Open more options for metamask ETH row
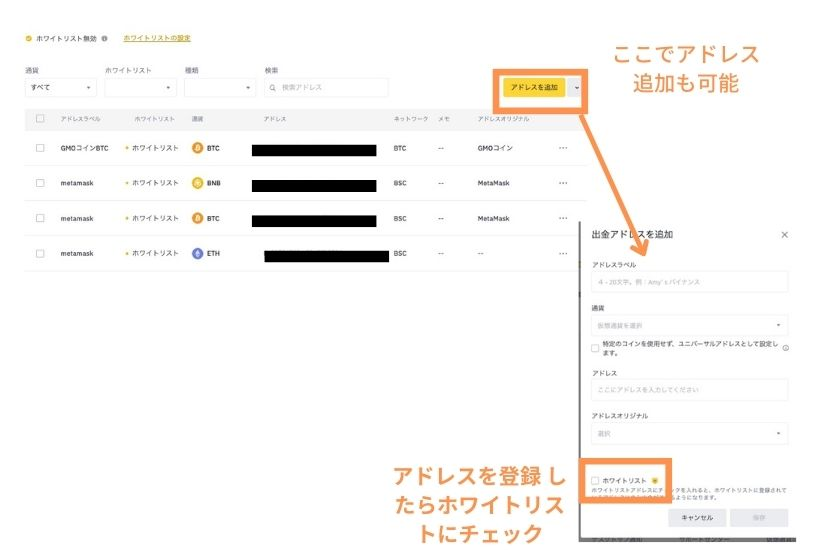The width and height of the screenshot is (840, 560). pos(563,253)
